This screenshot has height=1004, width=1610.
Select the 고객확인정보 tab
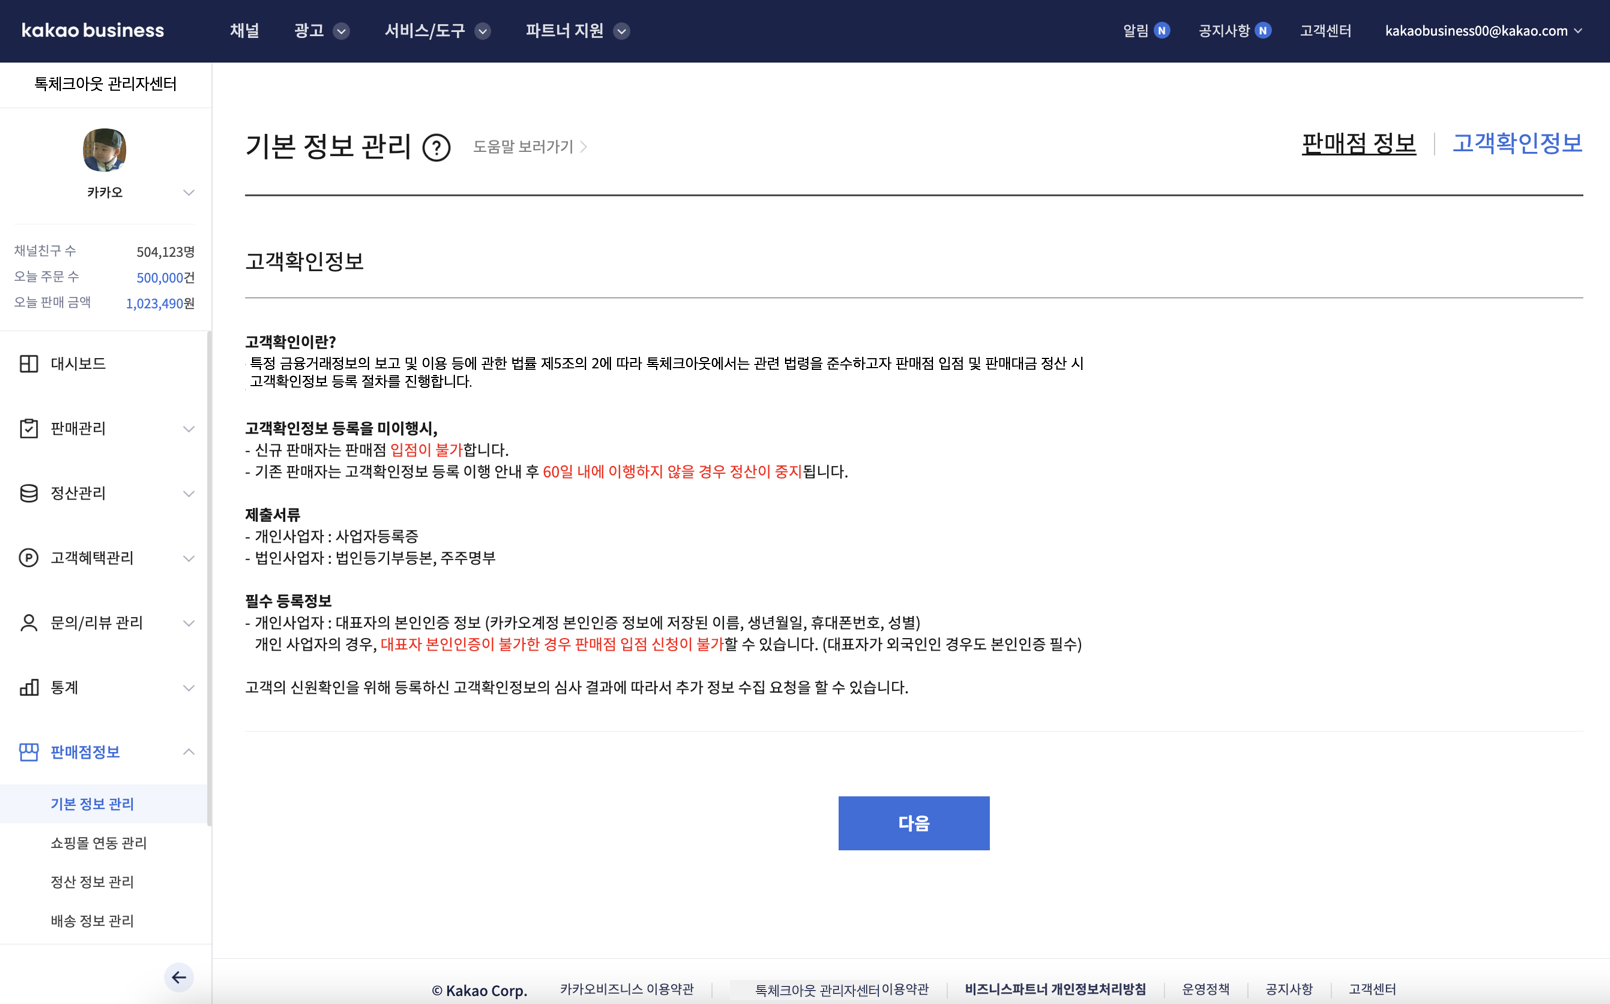point(1516,144)
